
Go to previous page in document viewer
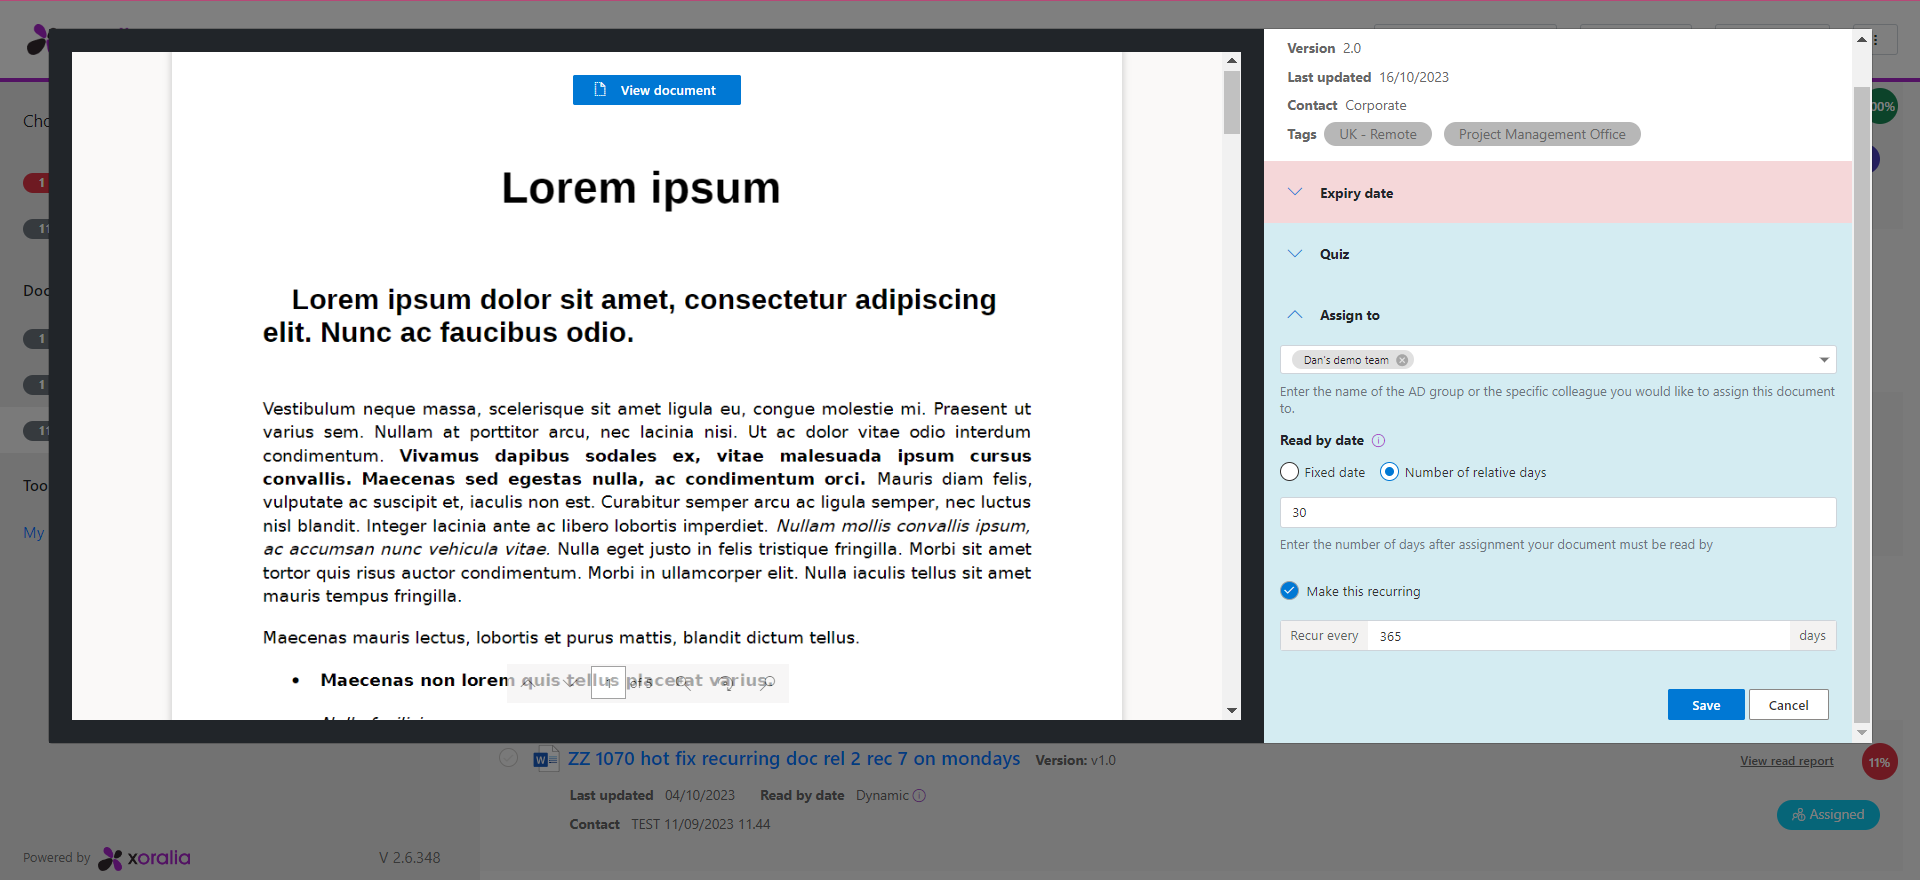tap(528, 683)
